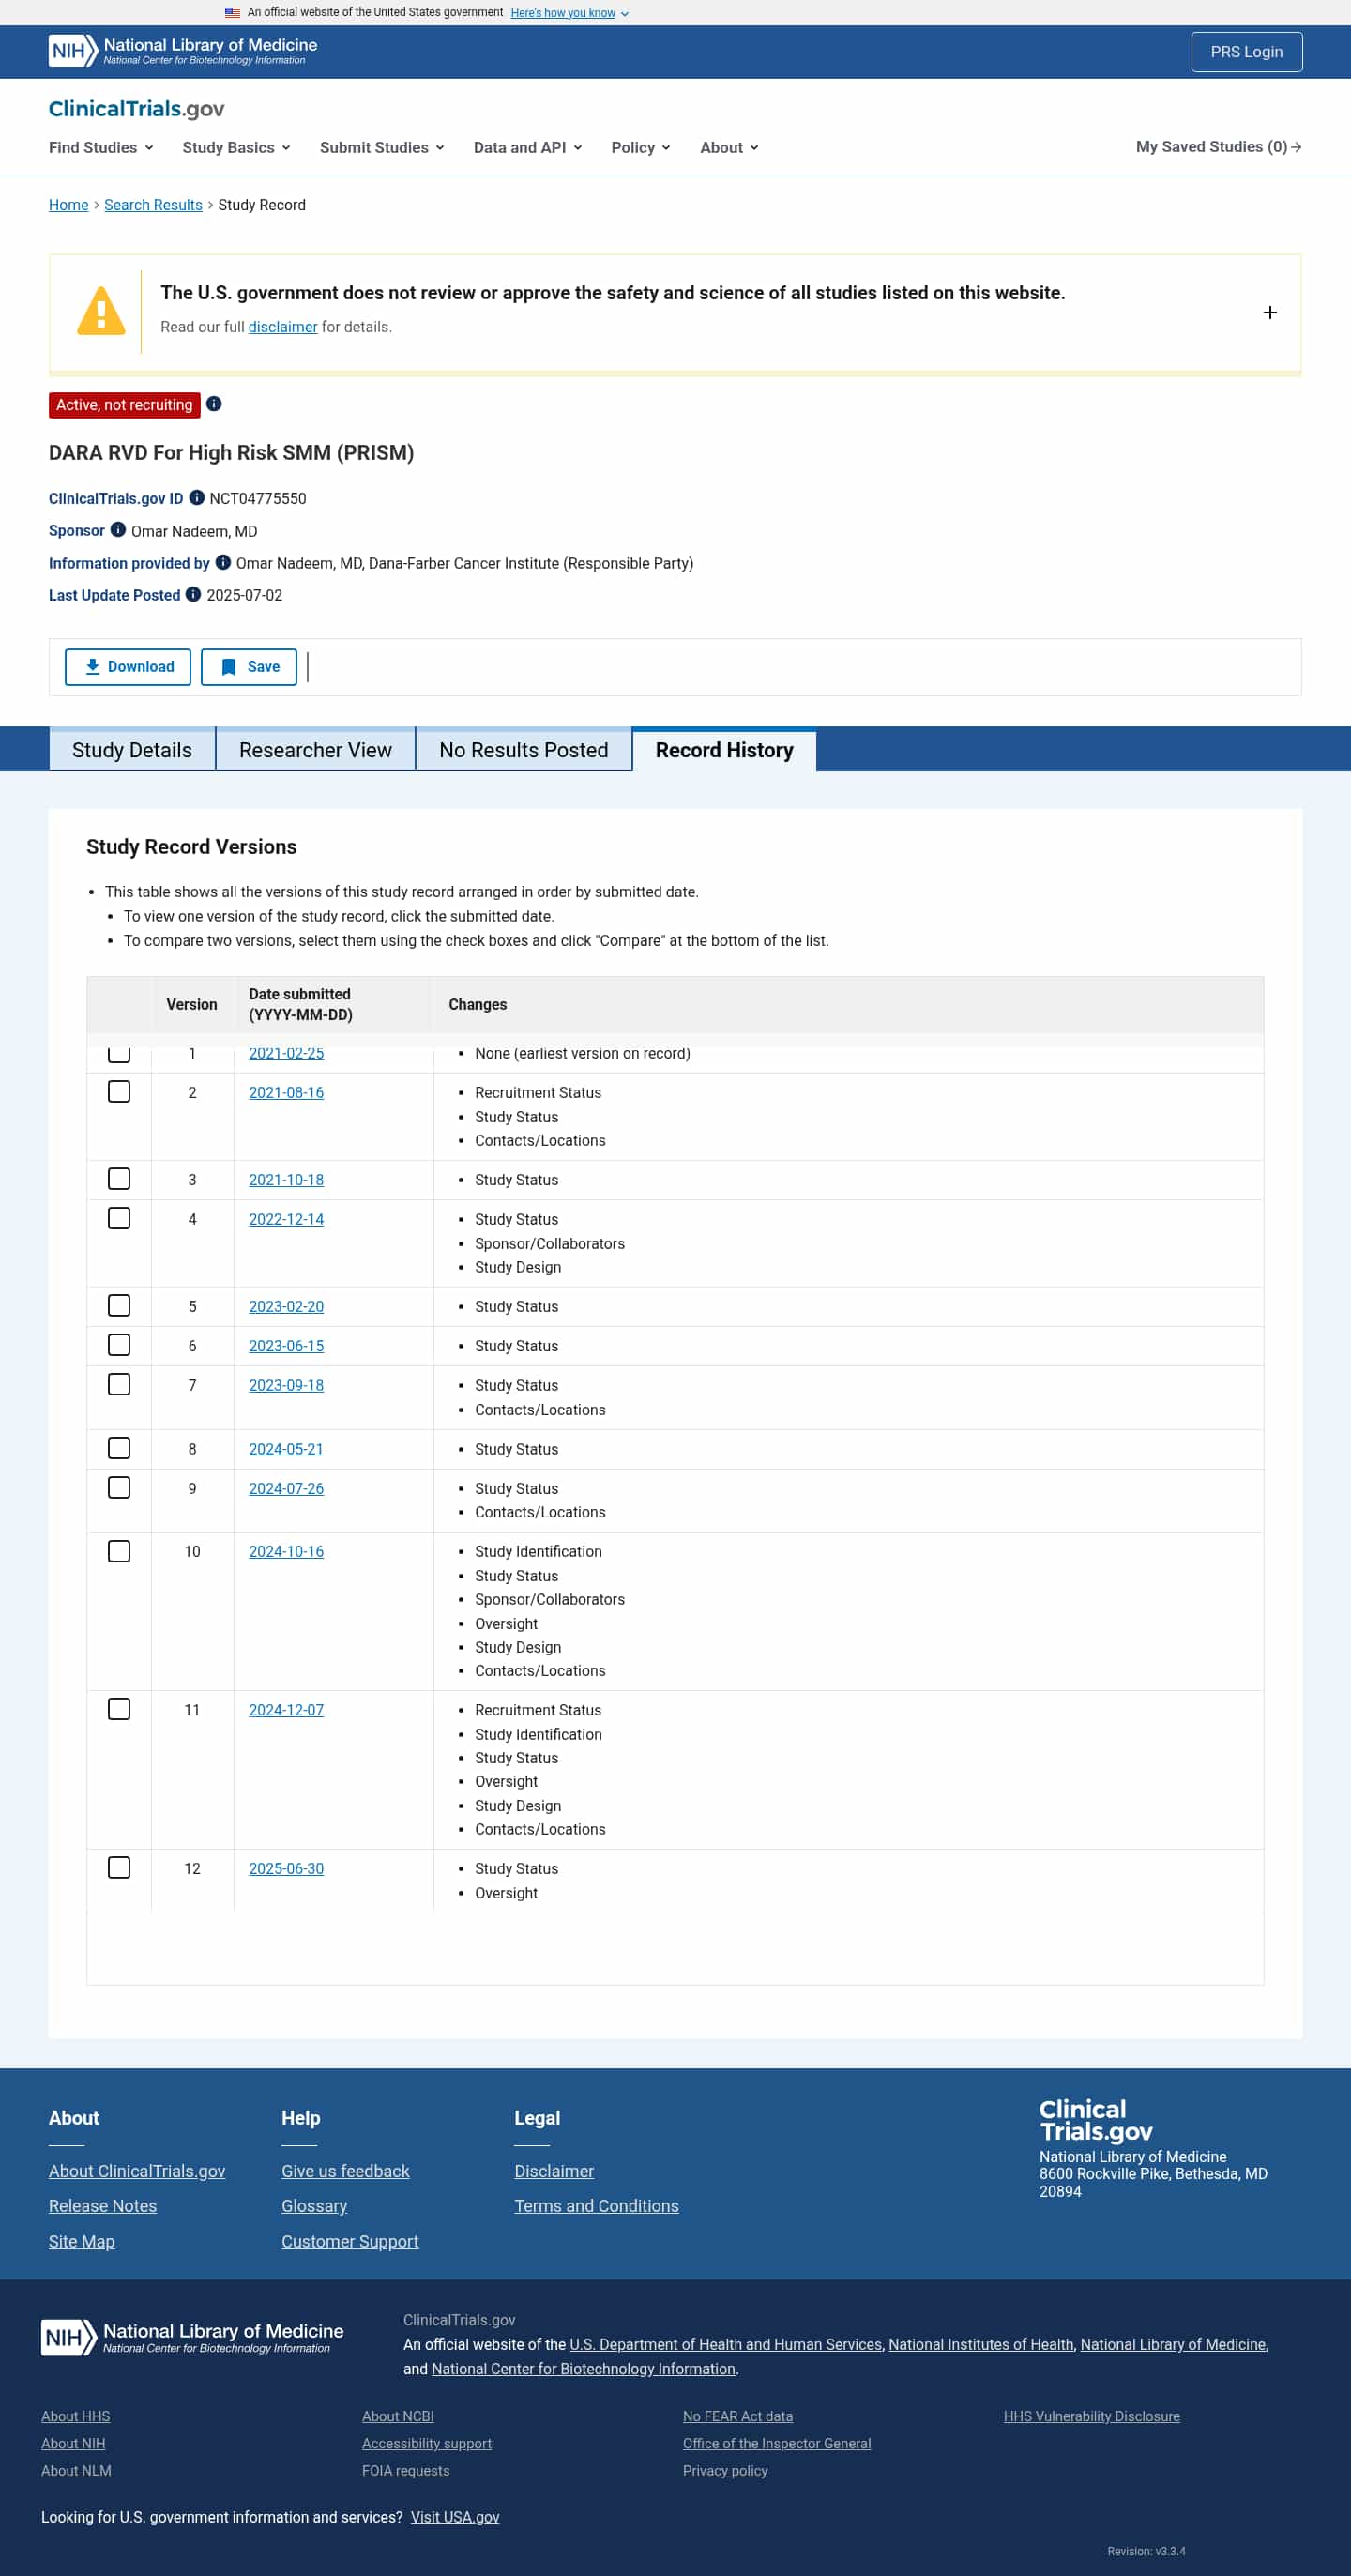Viewport: 1351px width, 2576px height.
Task: Click the footer ClinicalTrials.gov logo
Action: [1096, 2120]
